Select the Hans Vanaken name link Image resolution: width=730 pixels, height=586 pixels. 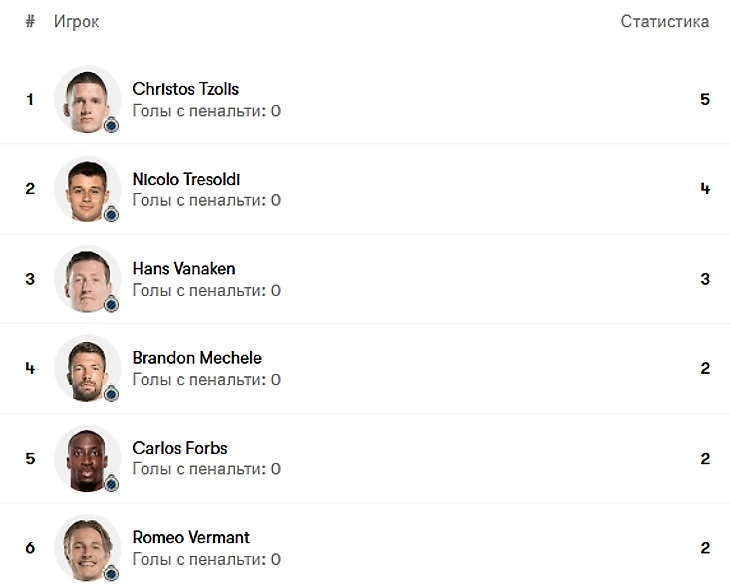click(x=184, y=269)
